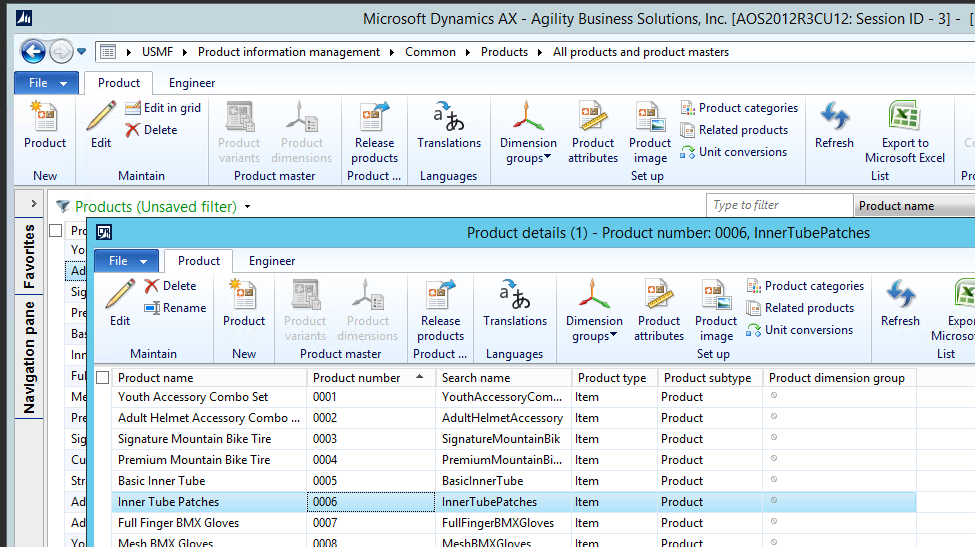975x547 pixels.
Task: Select Basic Inner Tube product row
Action: click(x=514, y=480)
